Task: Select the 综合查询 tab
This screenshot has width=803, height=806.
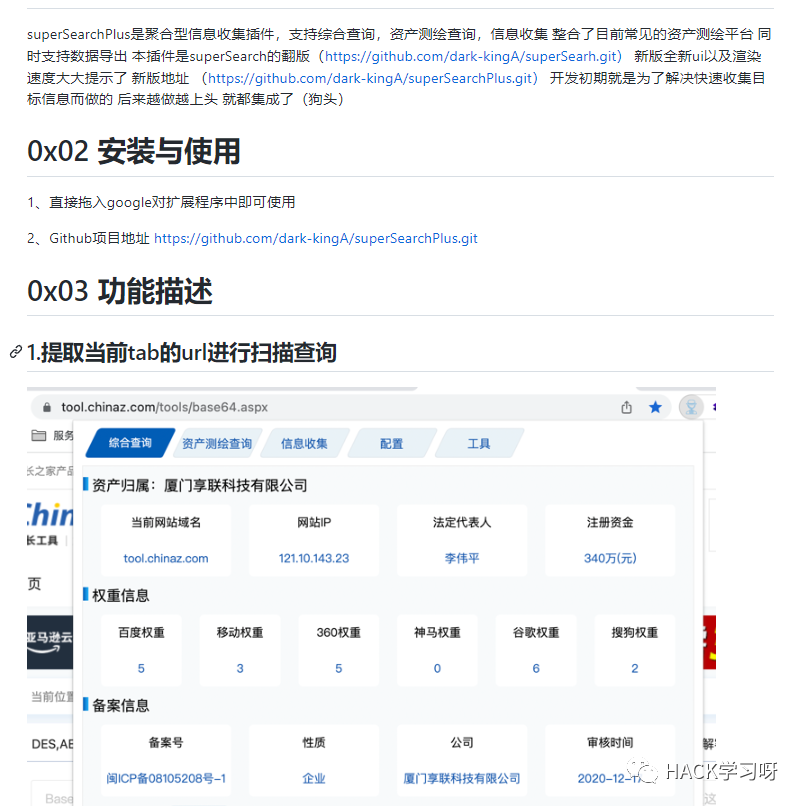Action: [130, 443]
